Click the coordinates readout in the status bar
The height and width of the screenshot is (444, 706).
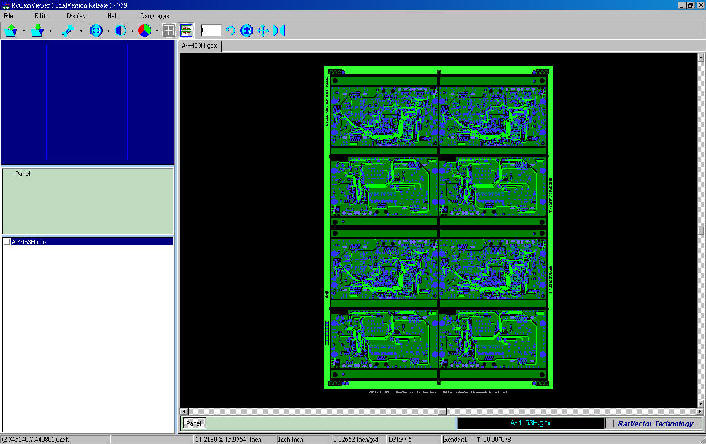[x=35, y=439]
